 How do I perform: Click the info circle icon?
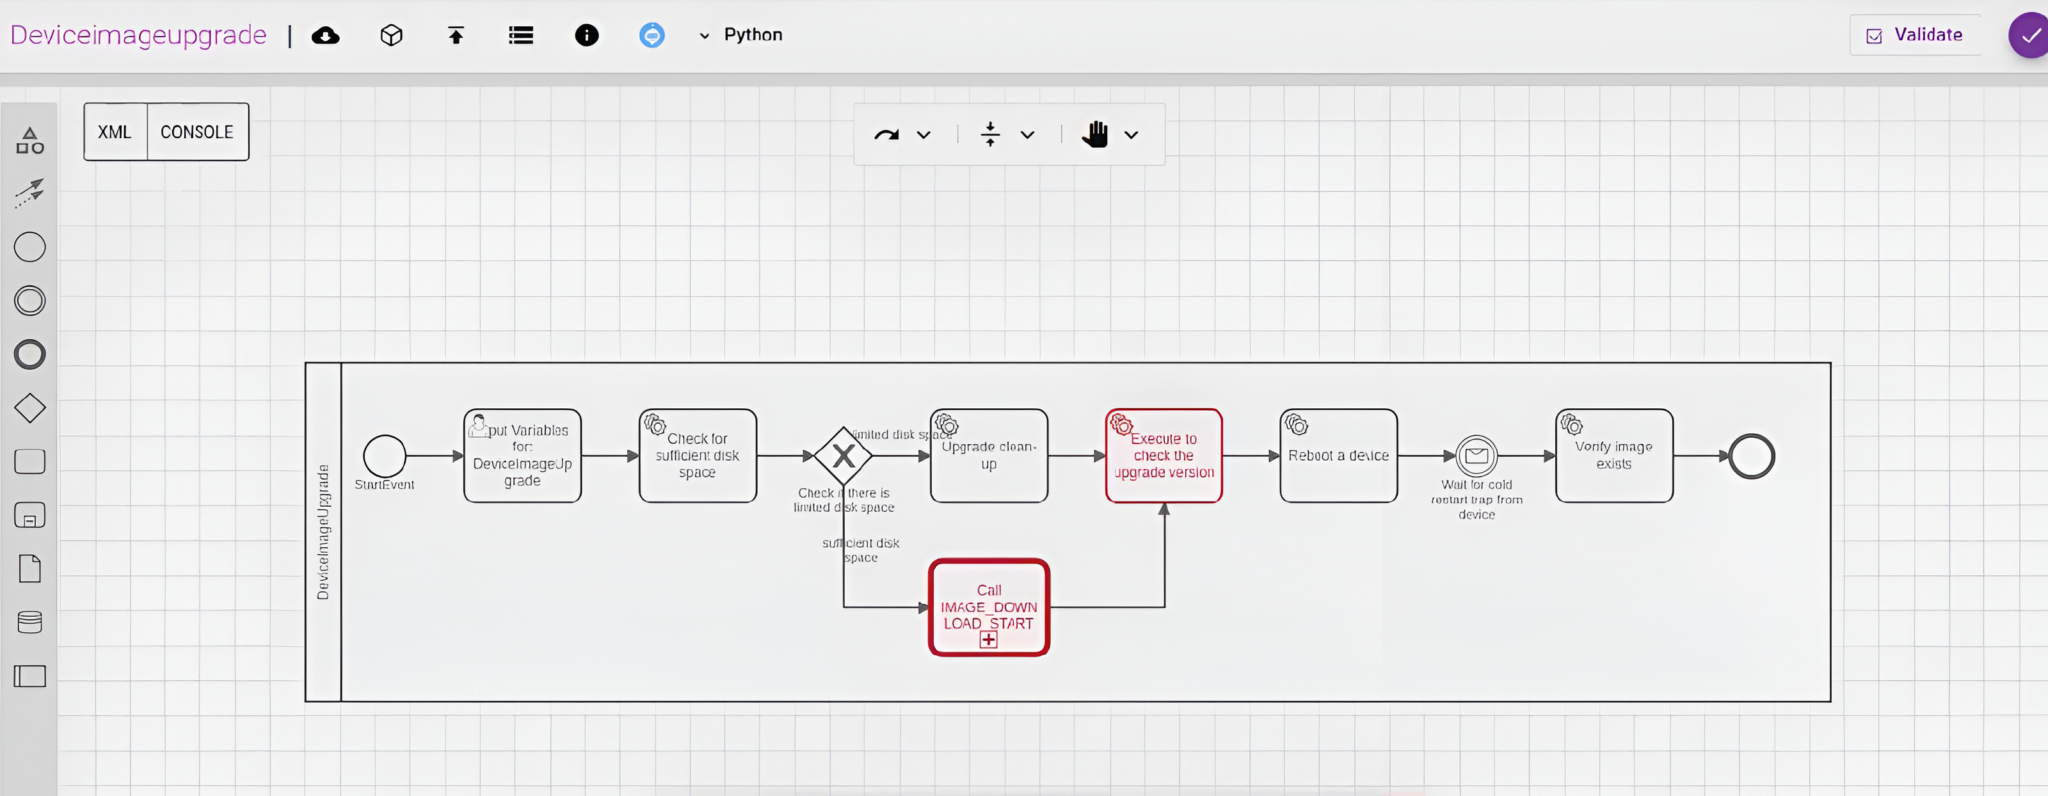(587, 36)
